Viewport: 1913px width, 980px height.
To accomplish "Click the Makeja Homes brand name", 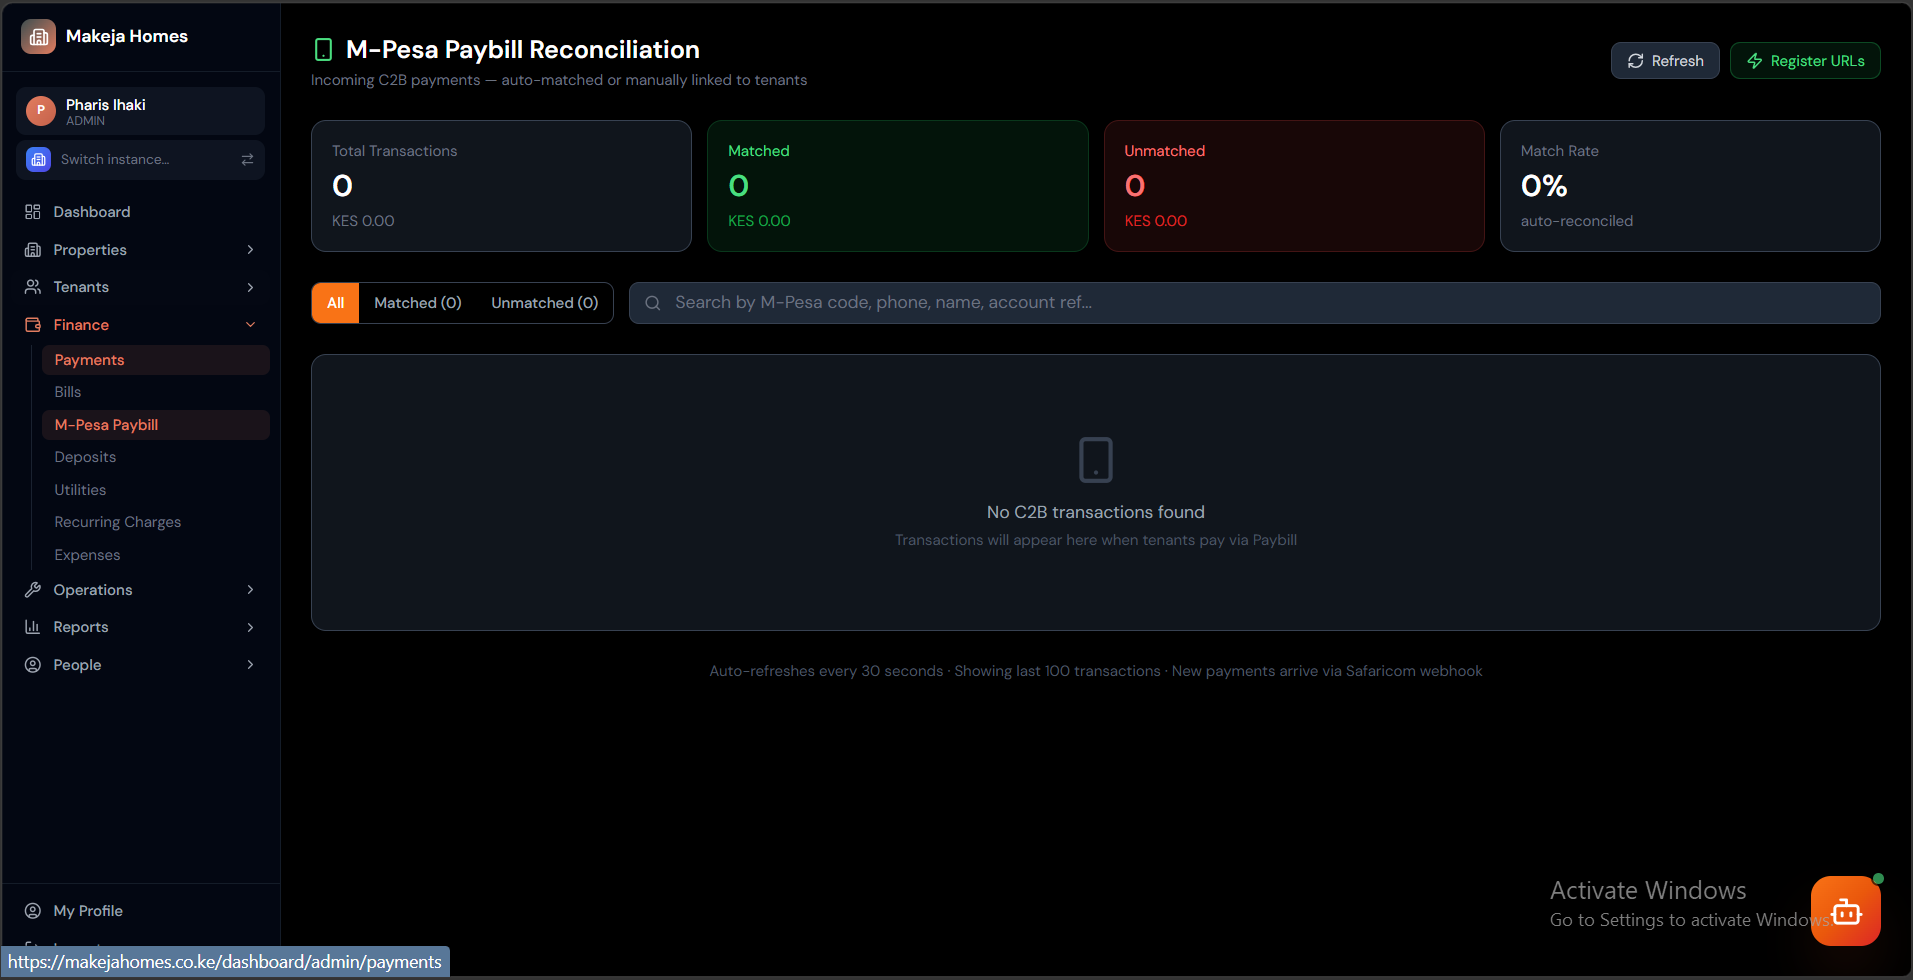I will coord(127,37).
